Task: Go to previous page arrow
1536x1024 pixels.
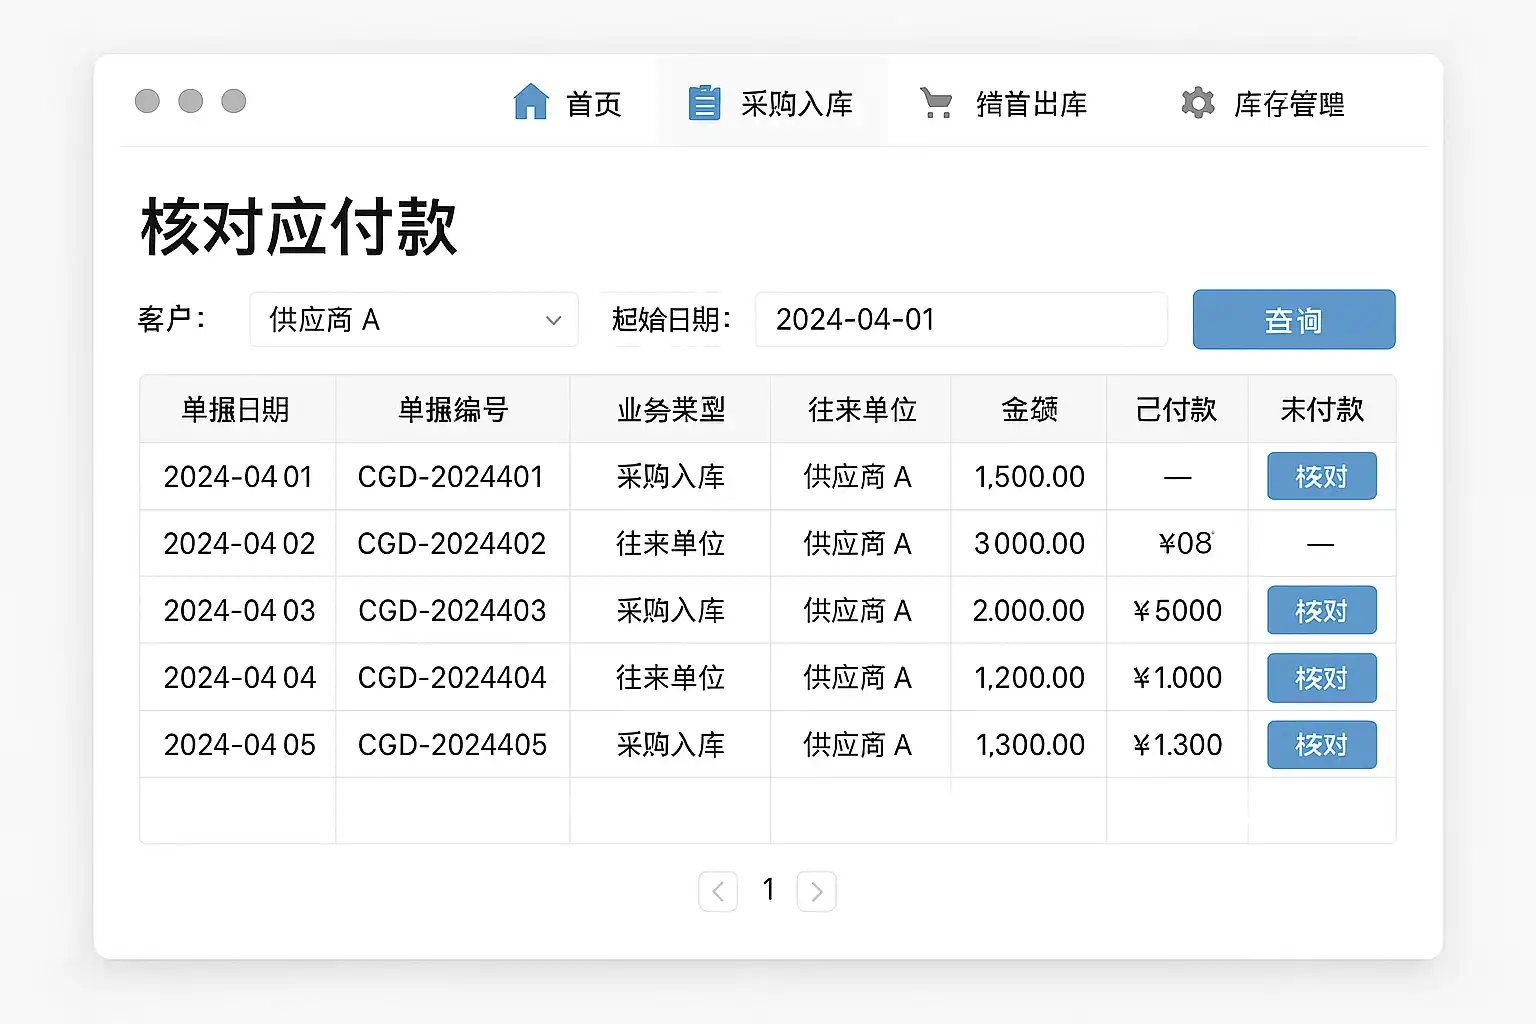Action: tap(718, 891)
